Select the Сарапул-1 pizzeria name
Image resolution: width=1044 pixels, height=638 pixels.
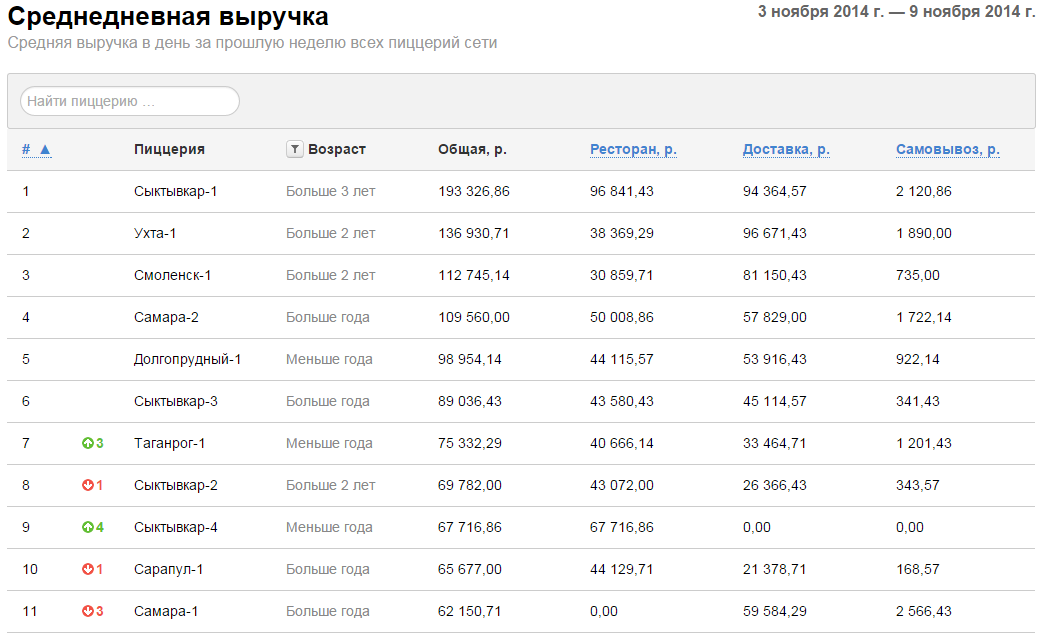pyautogui.click(x=168, y=569)
